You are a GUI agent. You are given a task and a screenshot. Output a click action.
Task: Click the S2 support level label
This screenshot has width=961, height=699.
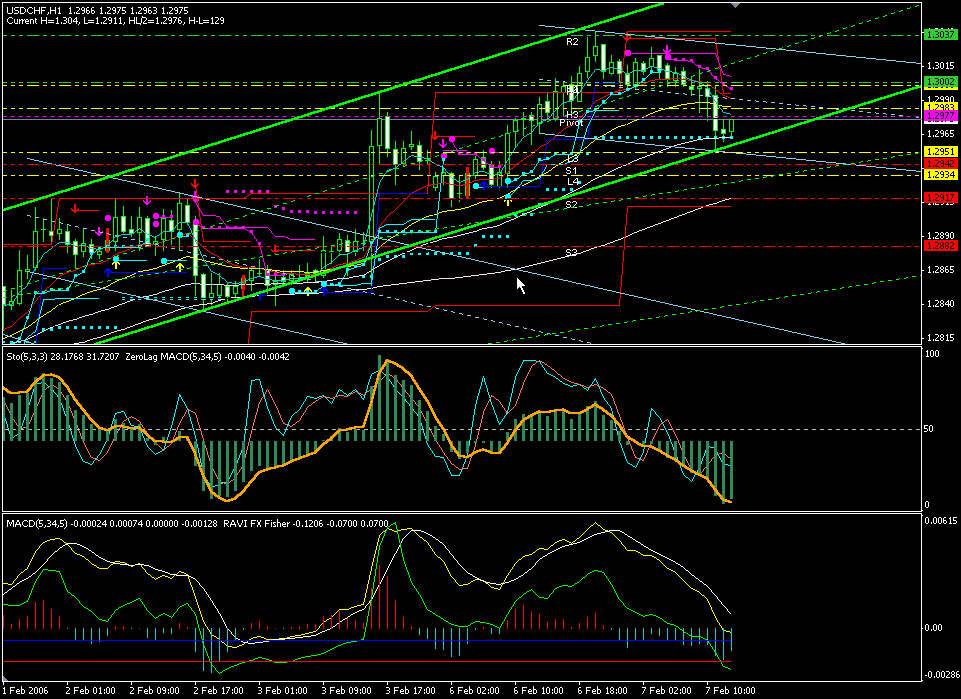pyautogui.click(x=571, y=204)
